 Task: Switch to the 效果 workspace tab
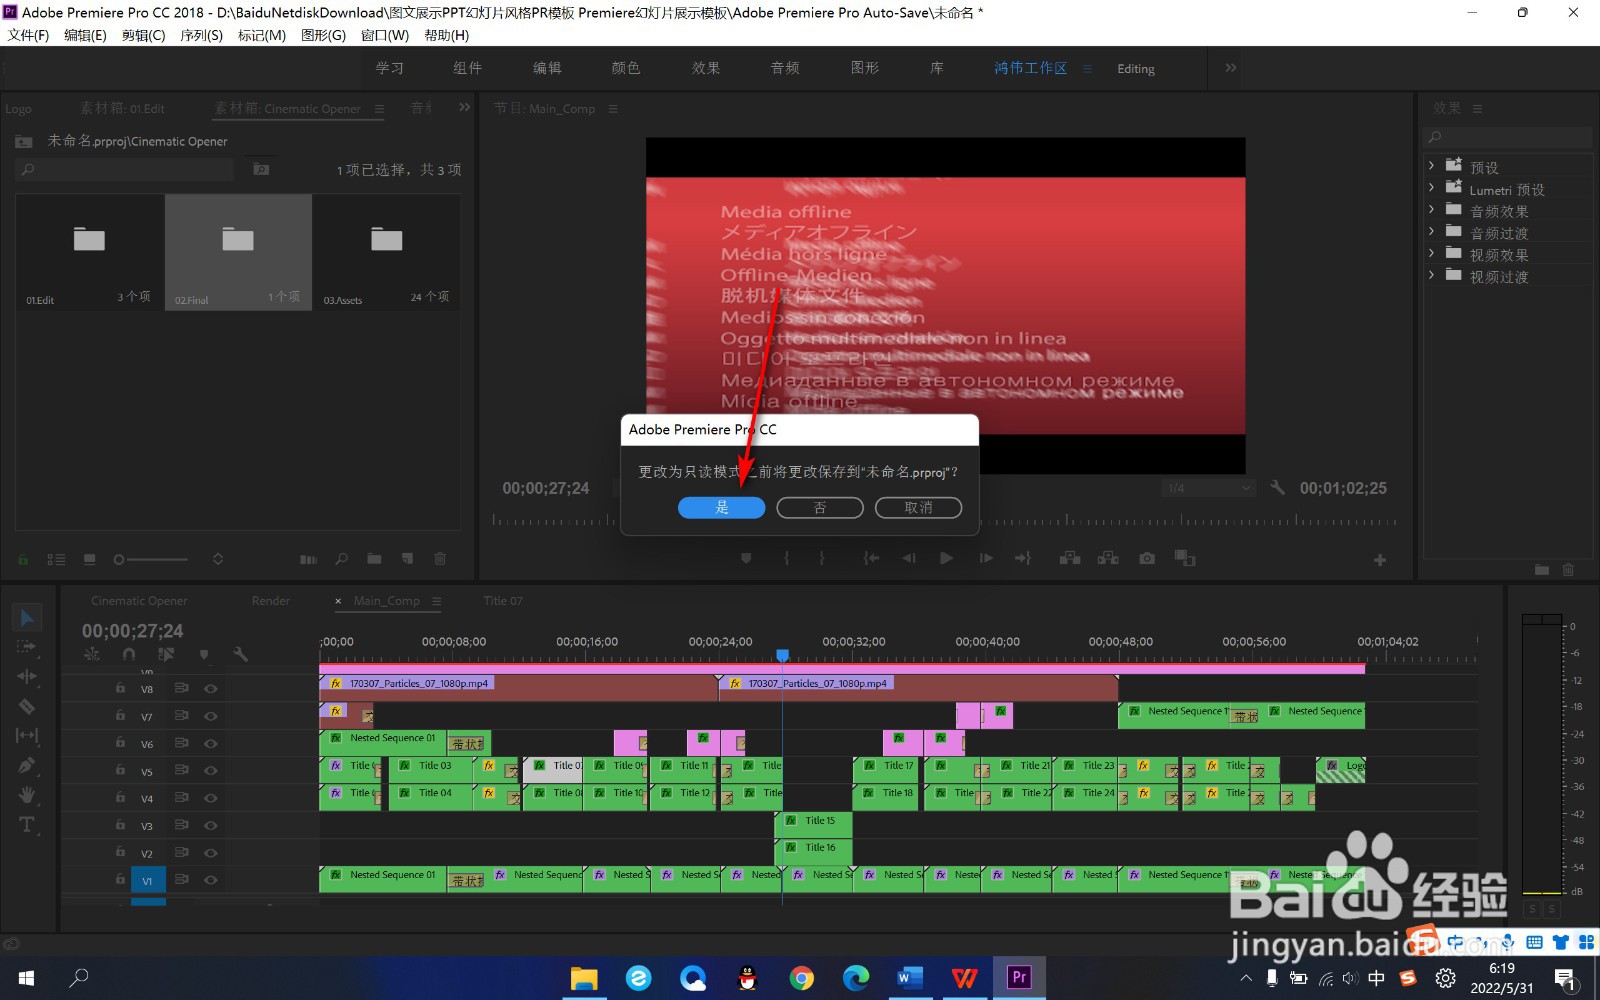[706, 68]
